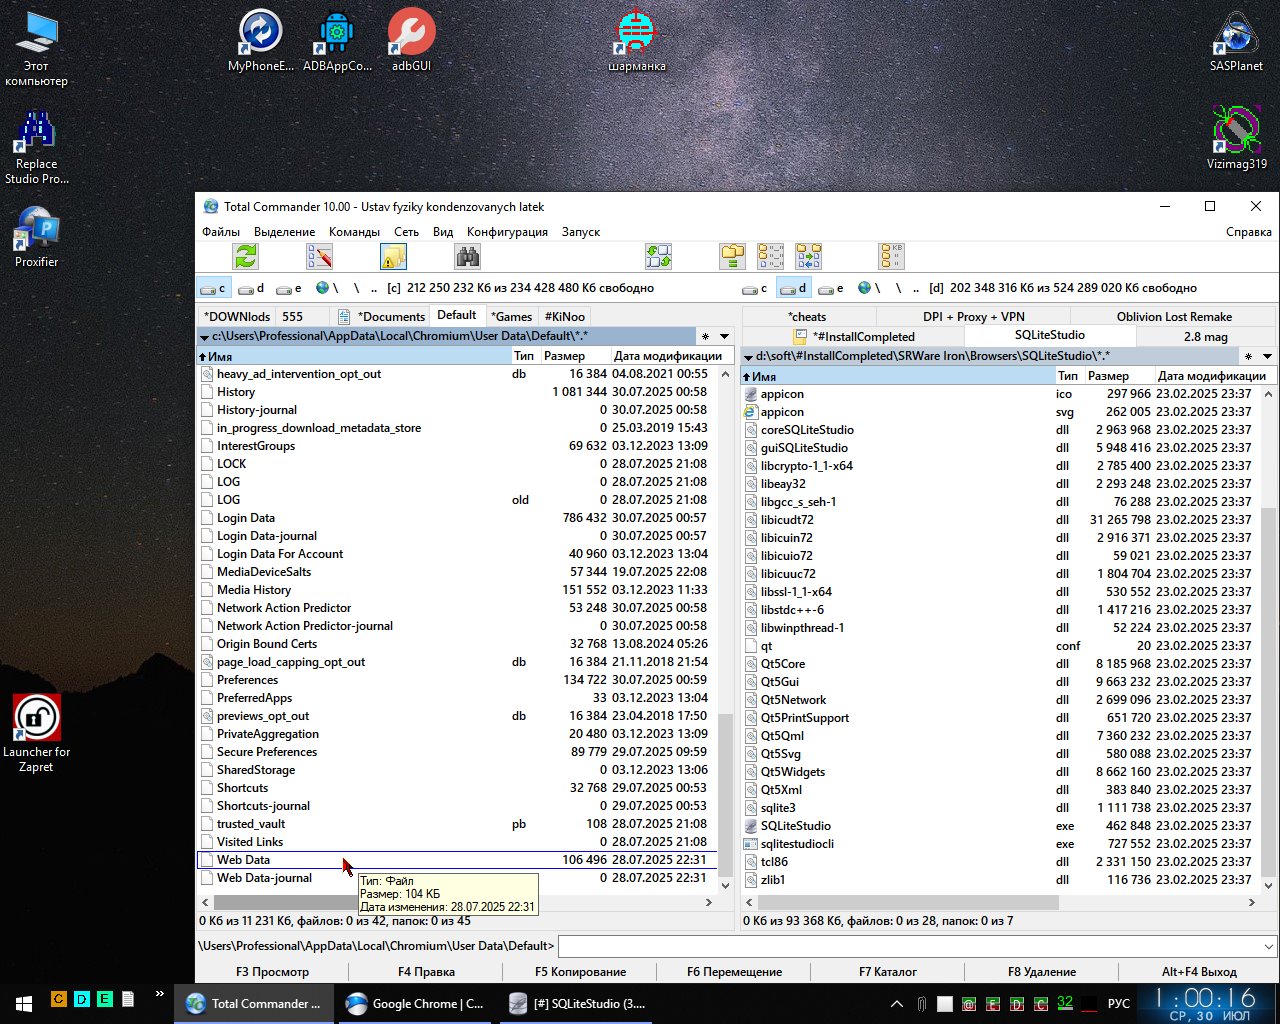Expand the command line history dropdown
The width and height of the screenshot is (1280, 1024).
tap(1269, 946)
